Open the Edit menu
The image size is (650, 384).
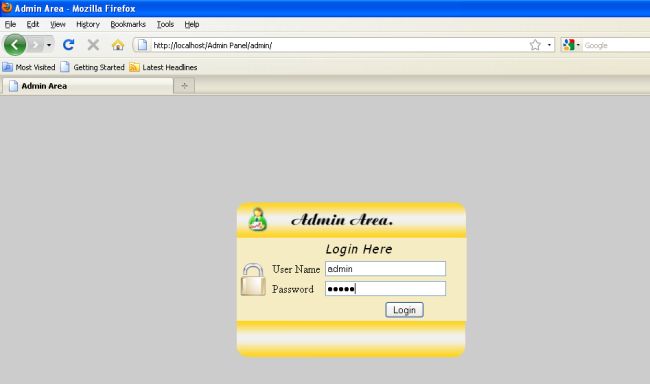pyautogui.click(x=33, y=24)
